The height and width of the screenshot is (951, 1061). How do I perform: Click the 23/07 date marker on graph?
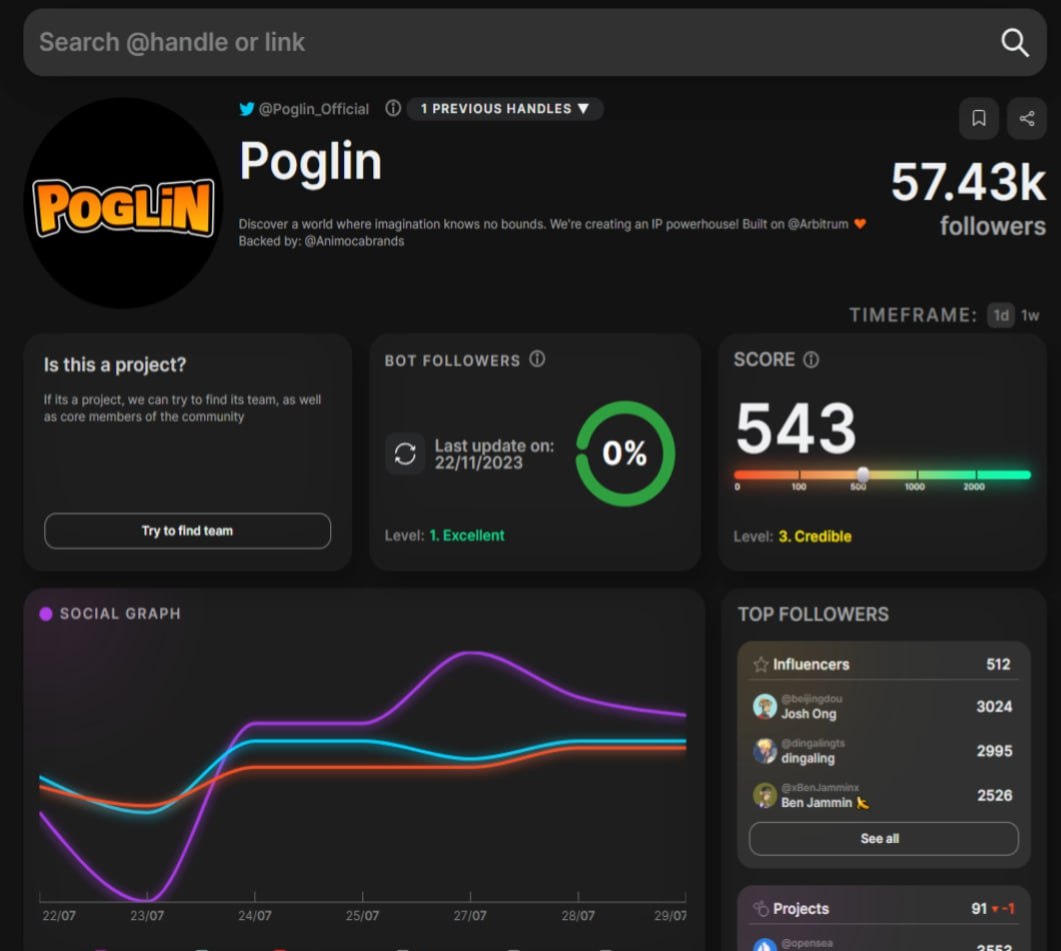[147, 916]
